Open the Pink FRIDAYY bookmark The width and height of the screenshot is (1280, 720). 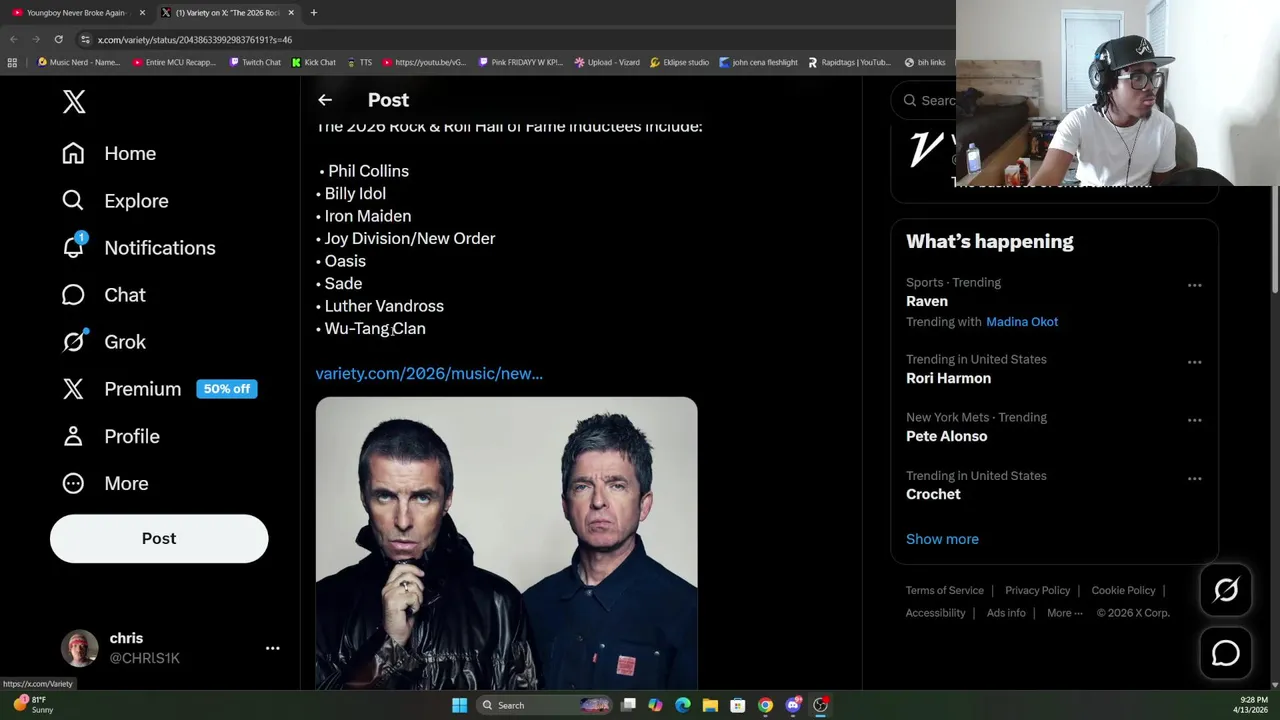click(x=520, y=62)
